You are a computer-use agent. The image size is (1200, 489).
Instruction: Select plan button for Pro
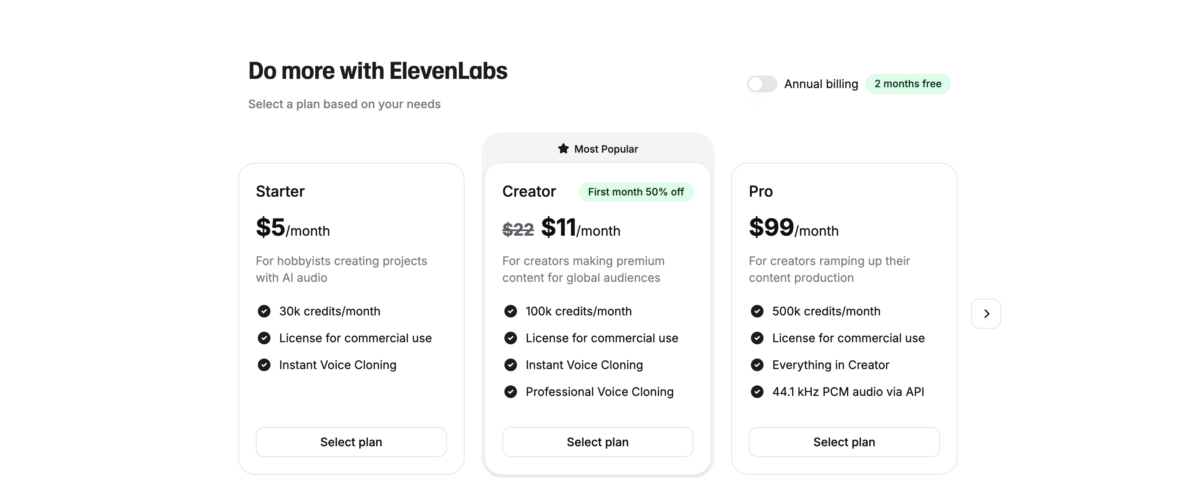844,442
